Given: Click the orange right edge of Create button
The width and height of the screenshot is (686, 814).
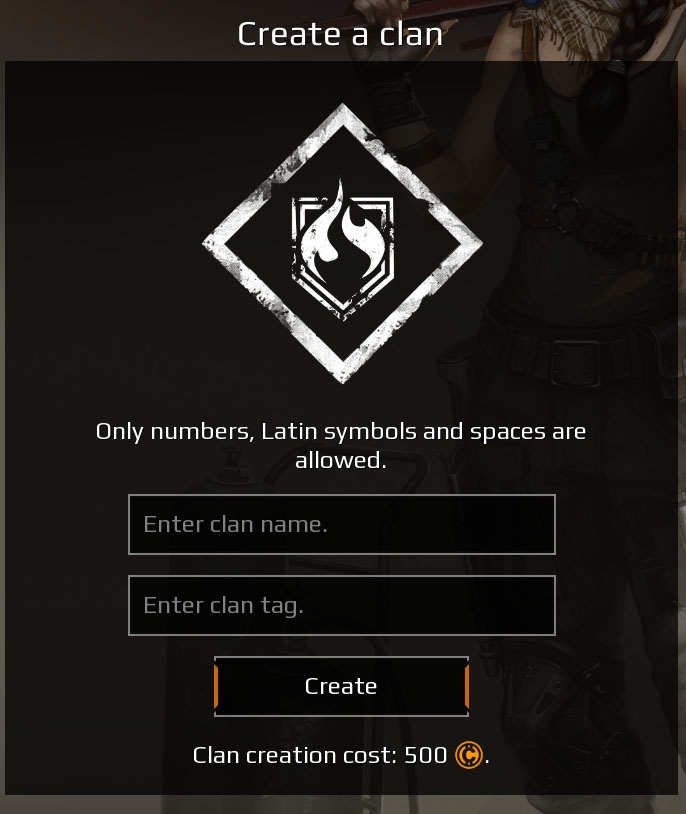Looking at the screenshot, I should (x=467, y=686).
